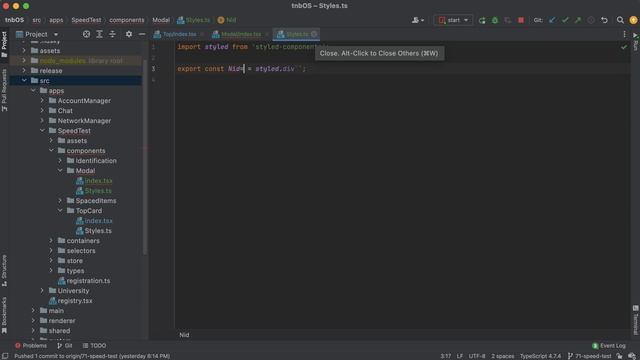Click the green Debug bug icon
640x360 pixels.
point(495,20)
